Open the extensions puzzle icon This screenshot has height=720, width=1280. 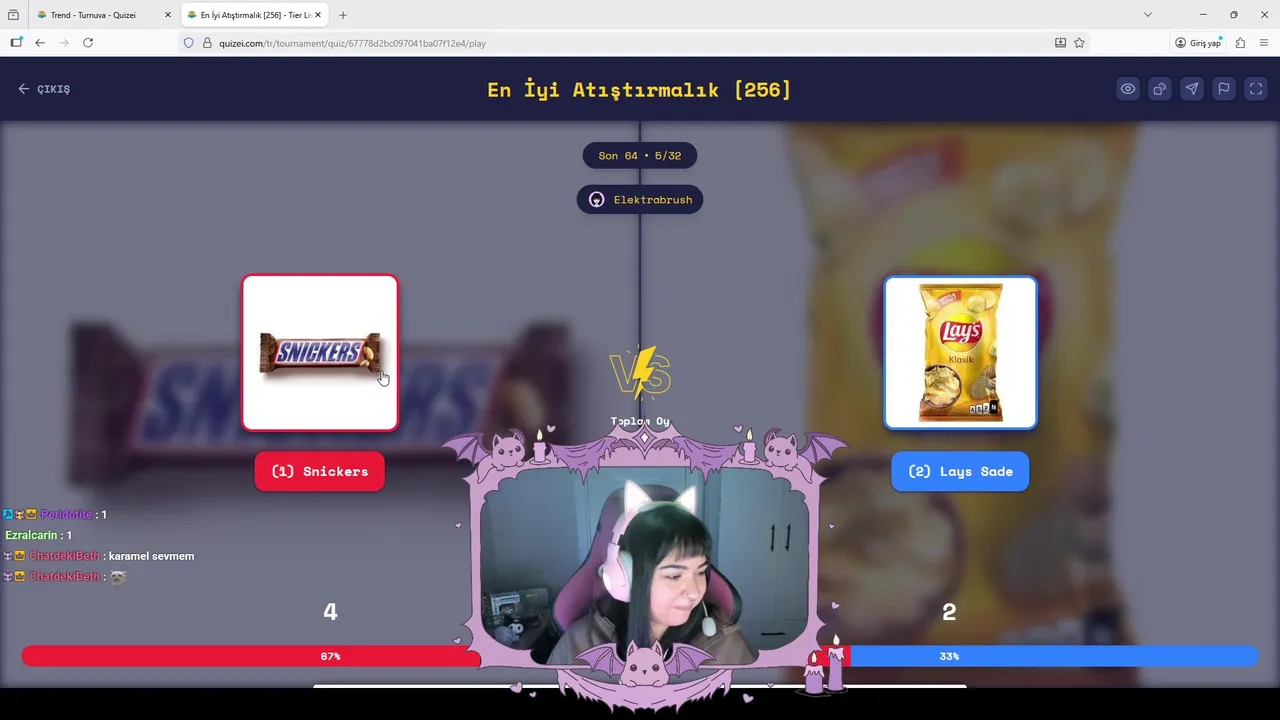point(1240,43)
